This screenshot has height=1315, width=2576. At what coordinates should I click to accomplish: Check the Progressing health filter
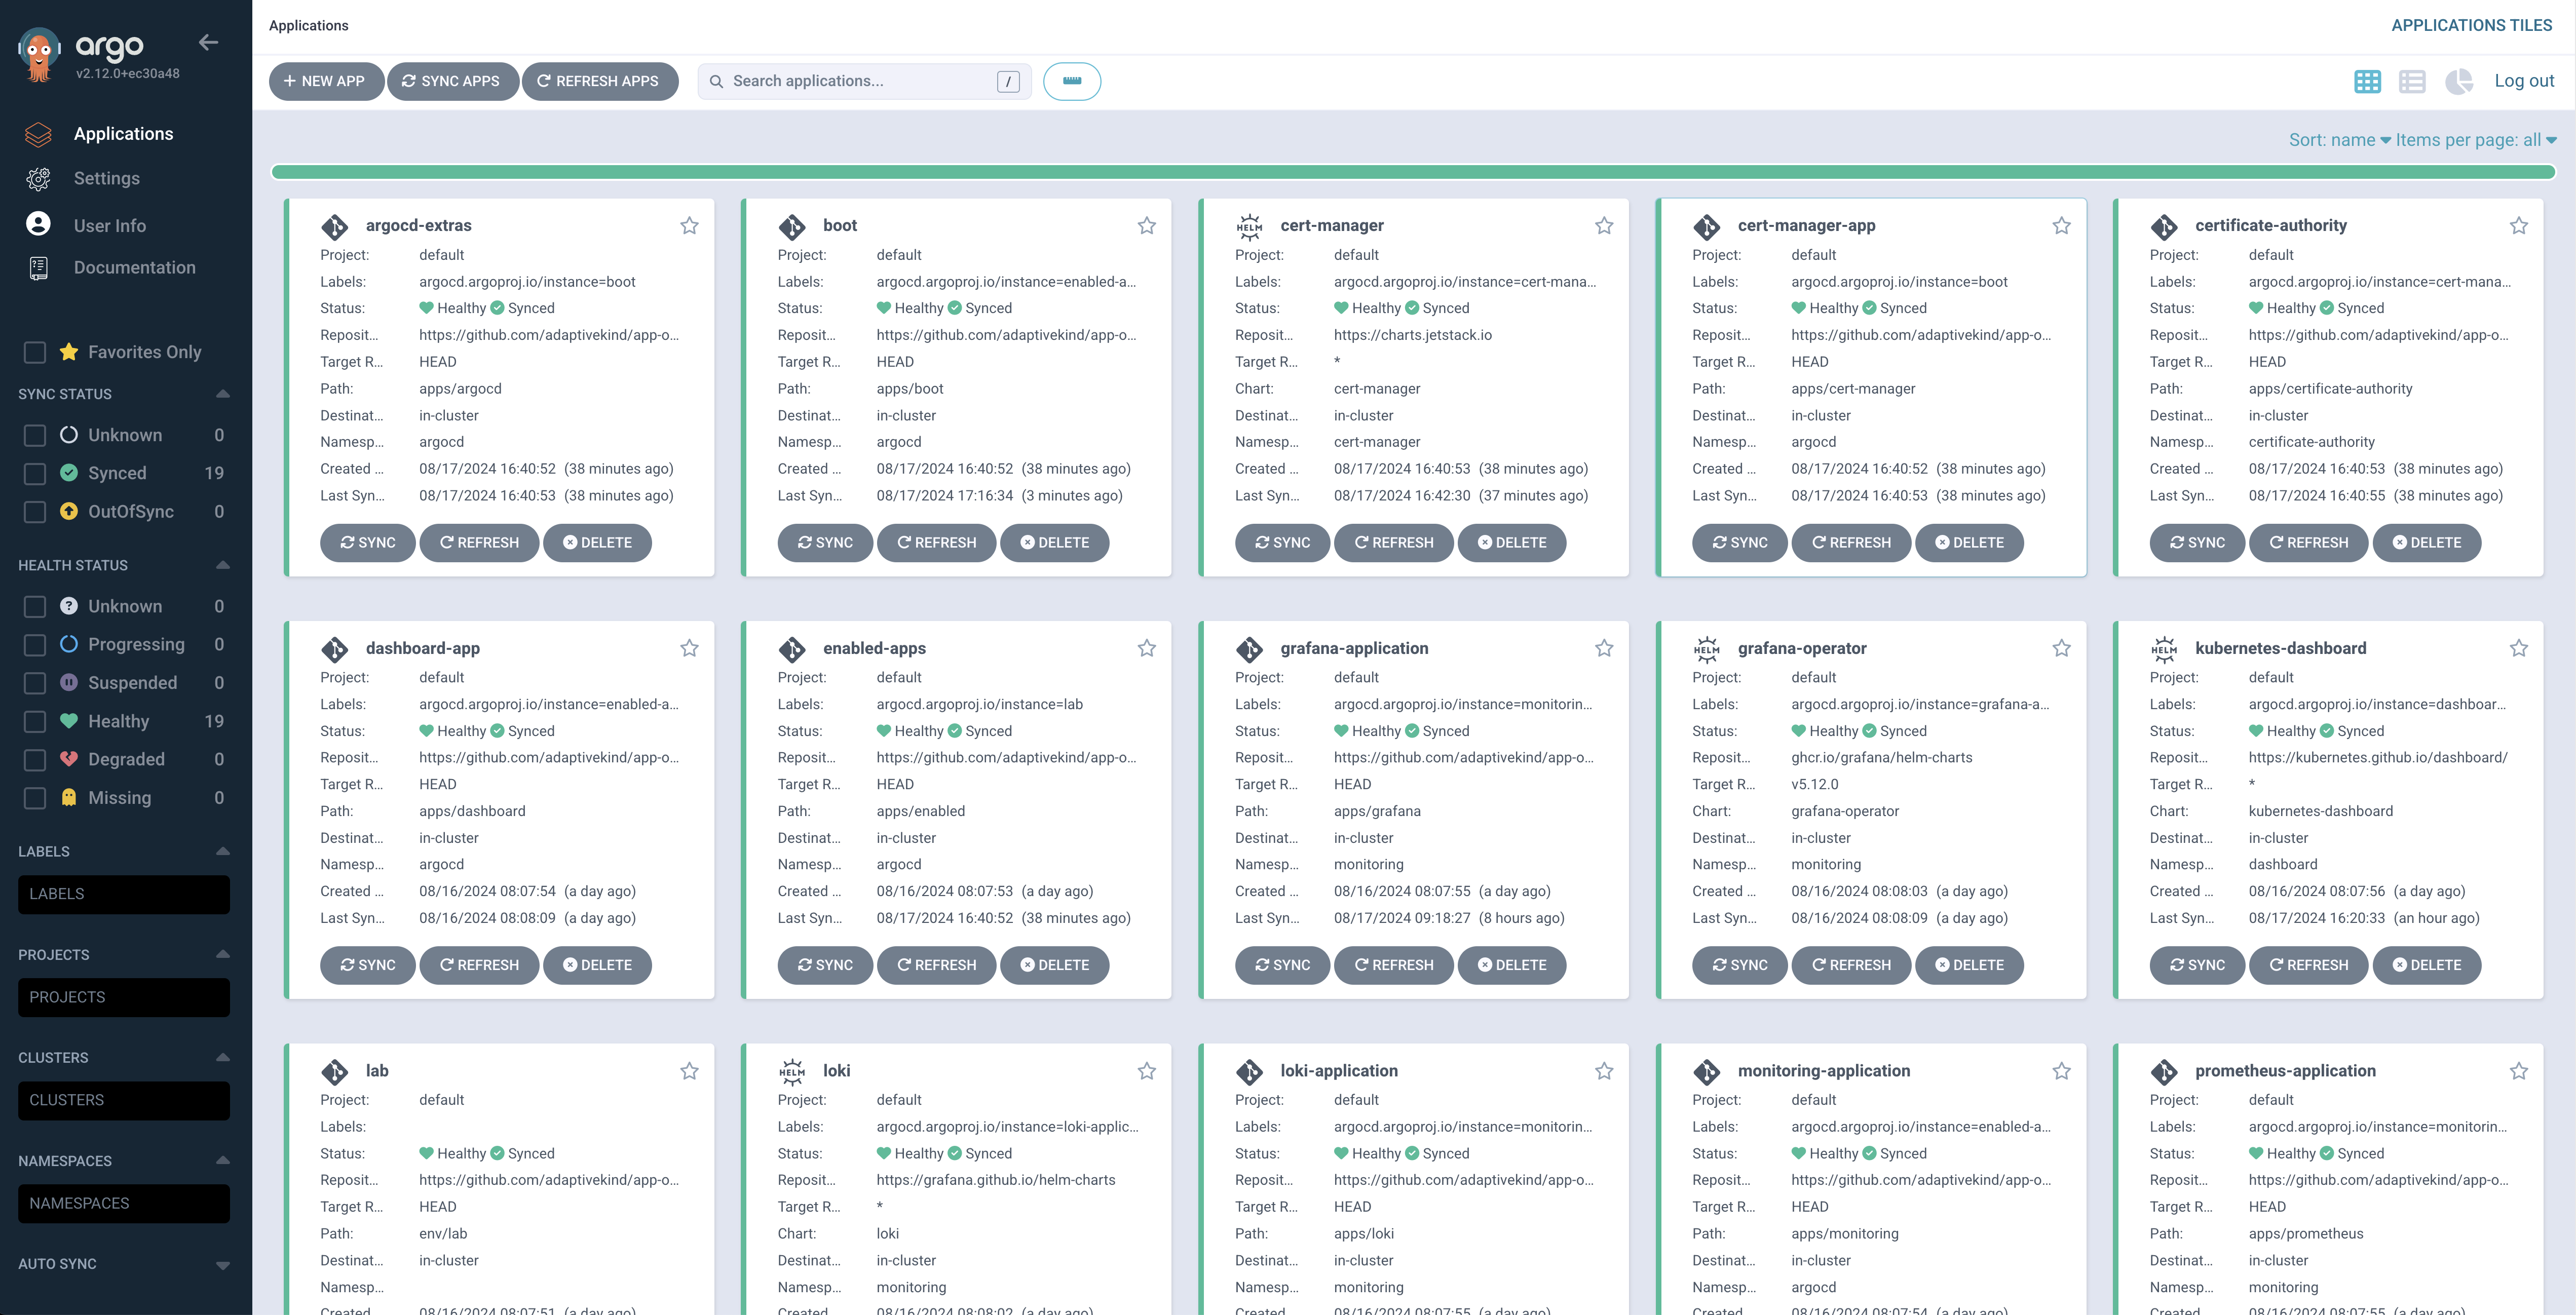[x=35, y=644]
